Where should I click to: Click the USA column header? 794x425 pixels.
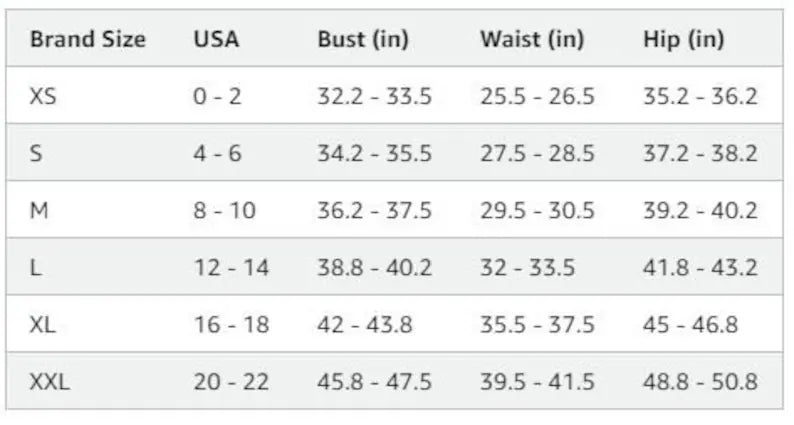click(216, 40)
